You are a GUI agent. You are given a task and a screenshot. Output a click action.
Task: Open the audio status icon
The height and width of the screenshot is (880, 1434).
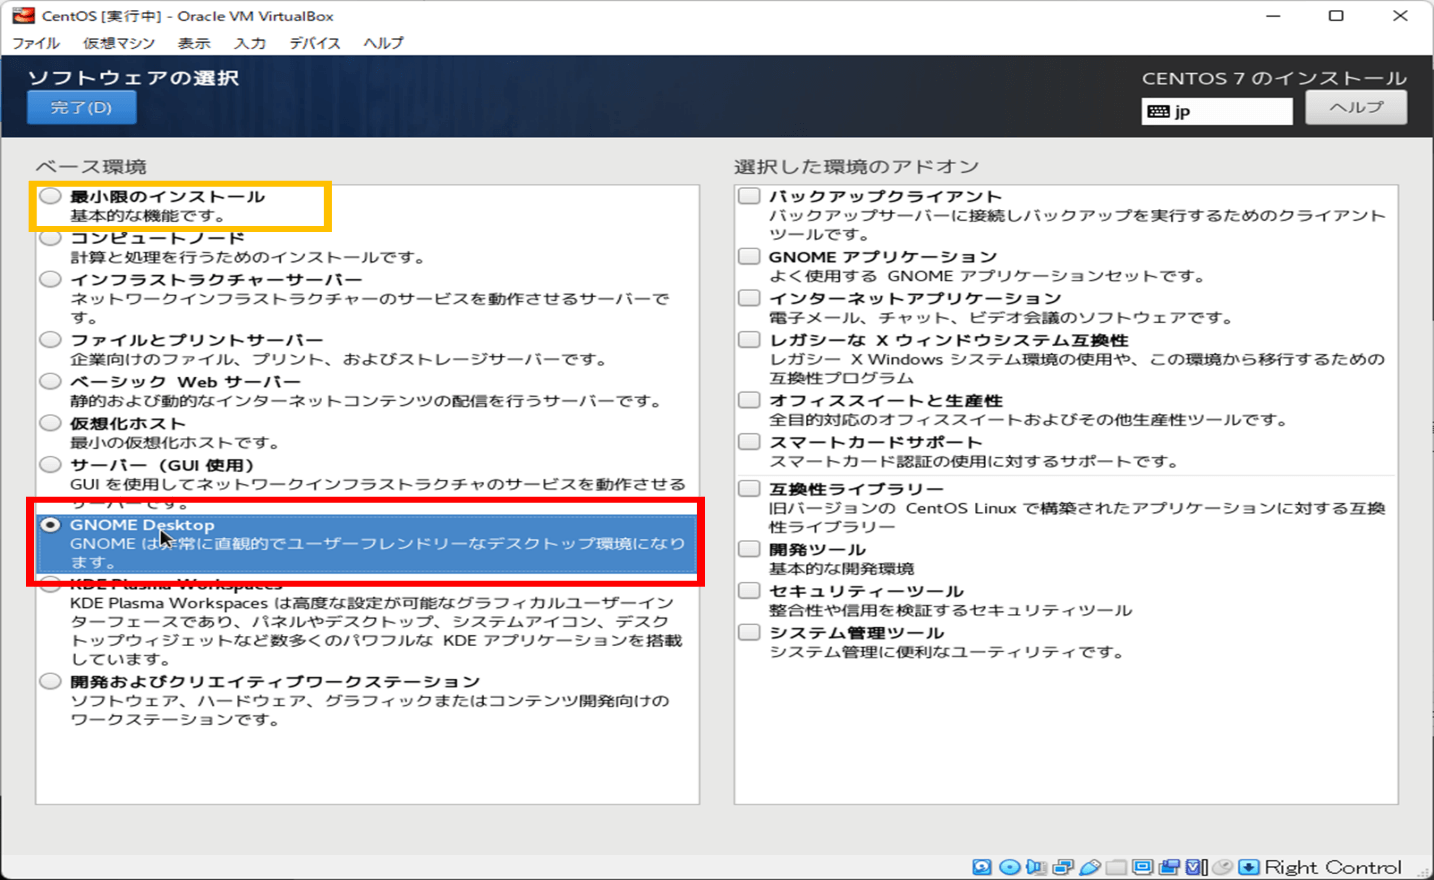(1036, 867)
